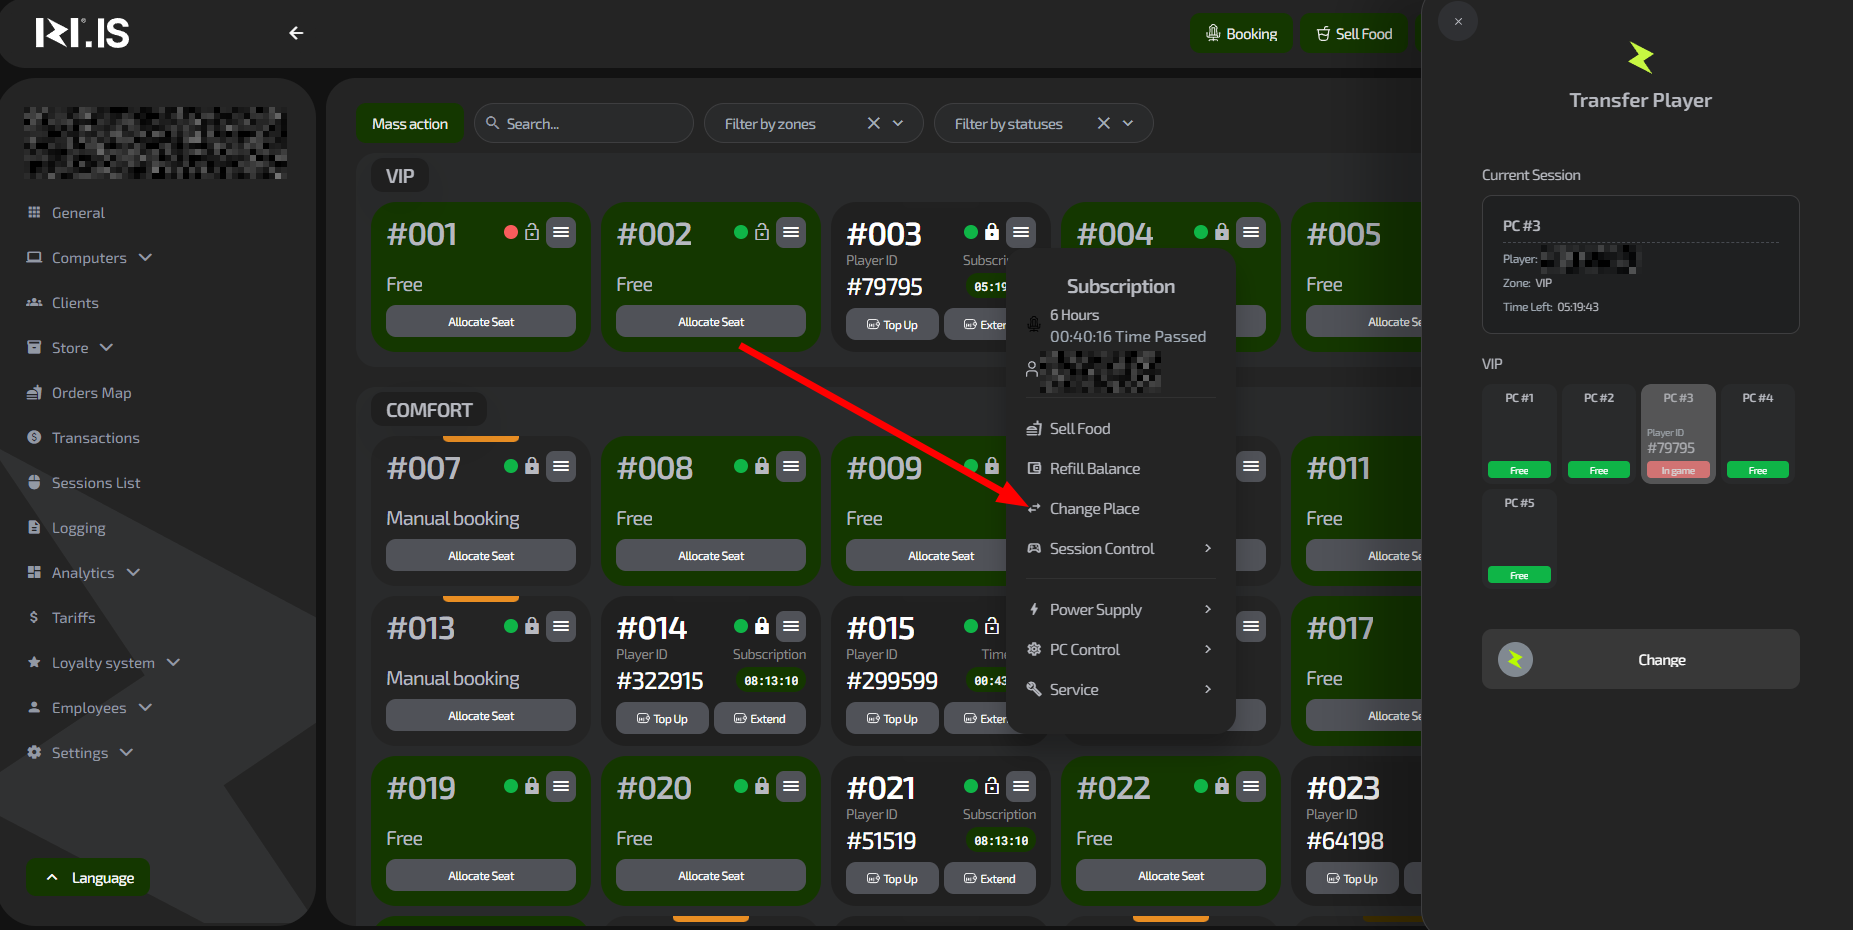Click Sell Food cart icon in header
The image size is (1853, 930).
coord(1323,34)
